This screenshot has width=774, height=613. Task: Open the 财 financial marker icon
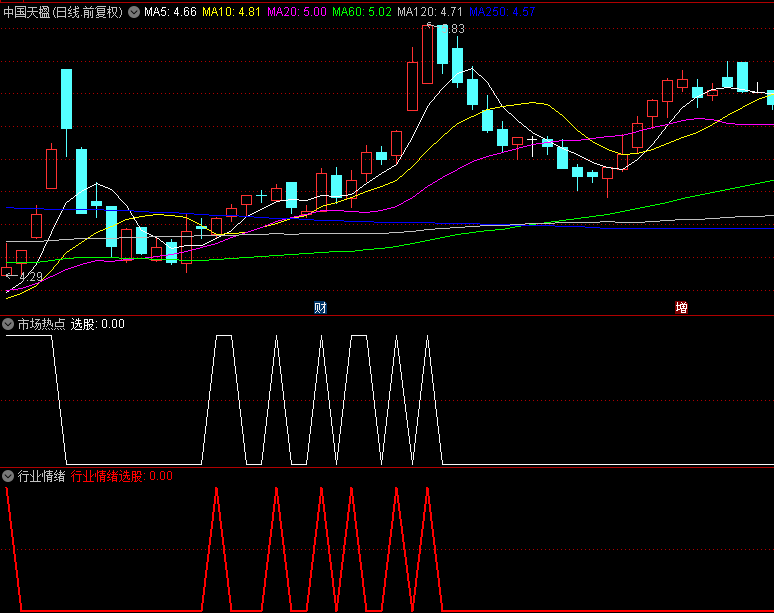320,308
